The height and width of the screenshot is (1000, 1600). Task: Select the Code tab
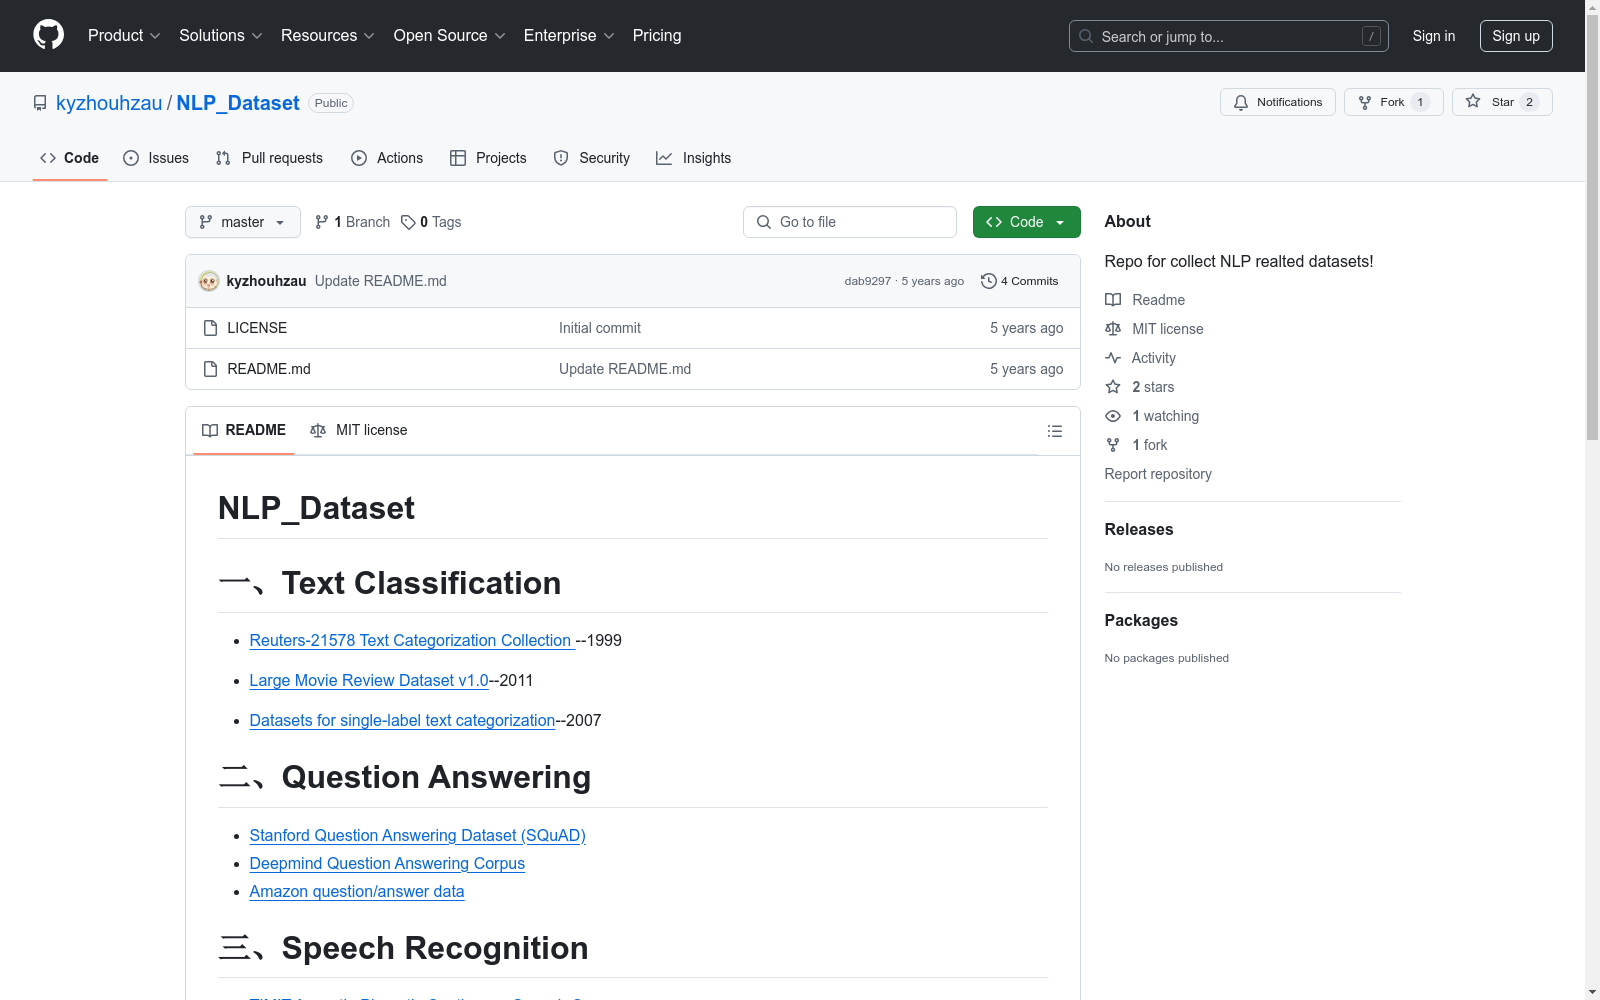pyautogui.click(x=70, y=158)
